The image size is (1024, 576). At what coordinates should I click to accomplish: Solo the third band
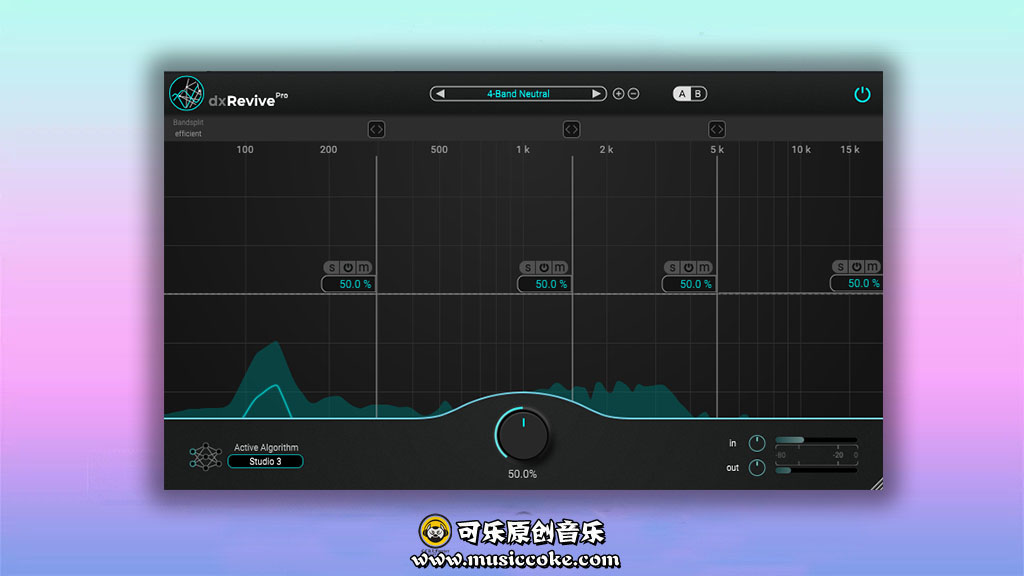point(673,268)
